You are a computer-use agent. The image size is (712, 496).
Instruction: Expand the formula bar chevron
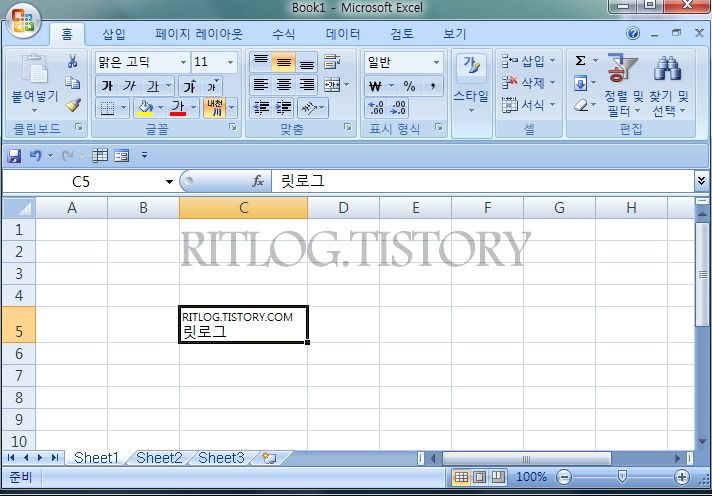[702, 181]
